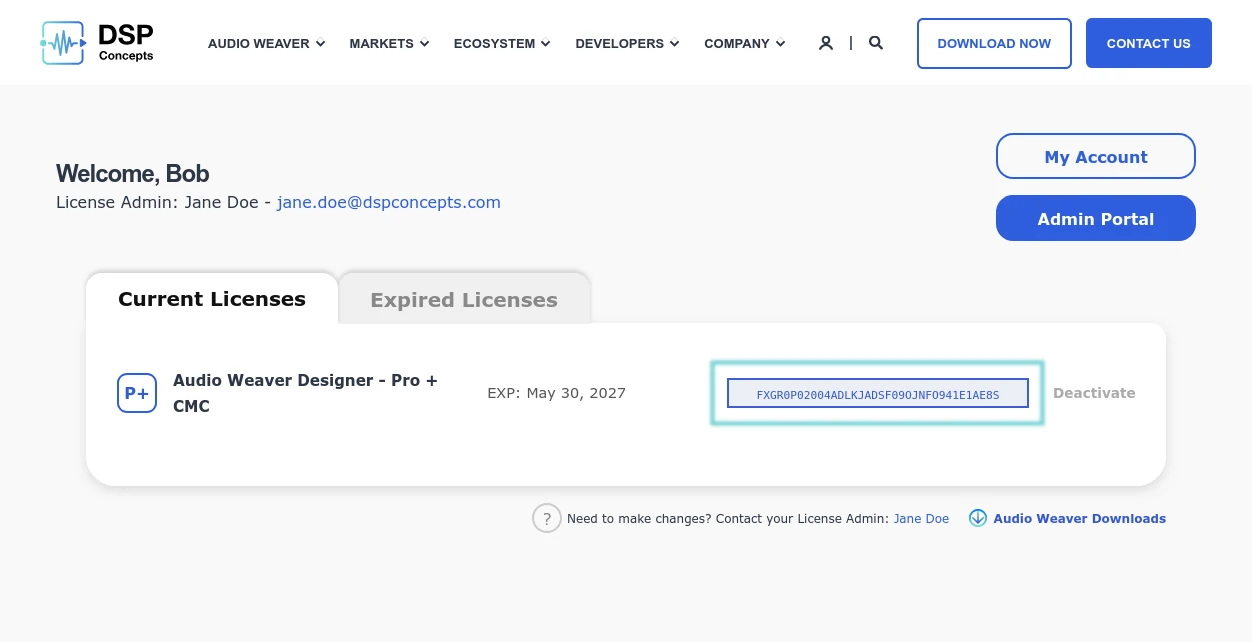This screenshot has width=1252, height=642.
Task: Click the Download Now button
Action: click(x=994, y=43)
